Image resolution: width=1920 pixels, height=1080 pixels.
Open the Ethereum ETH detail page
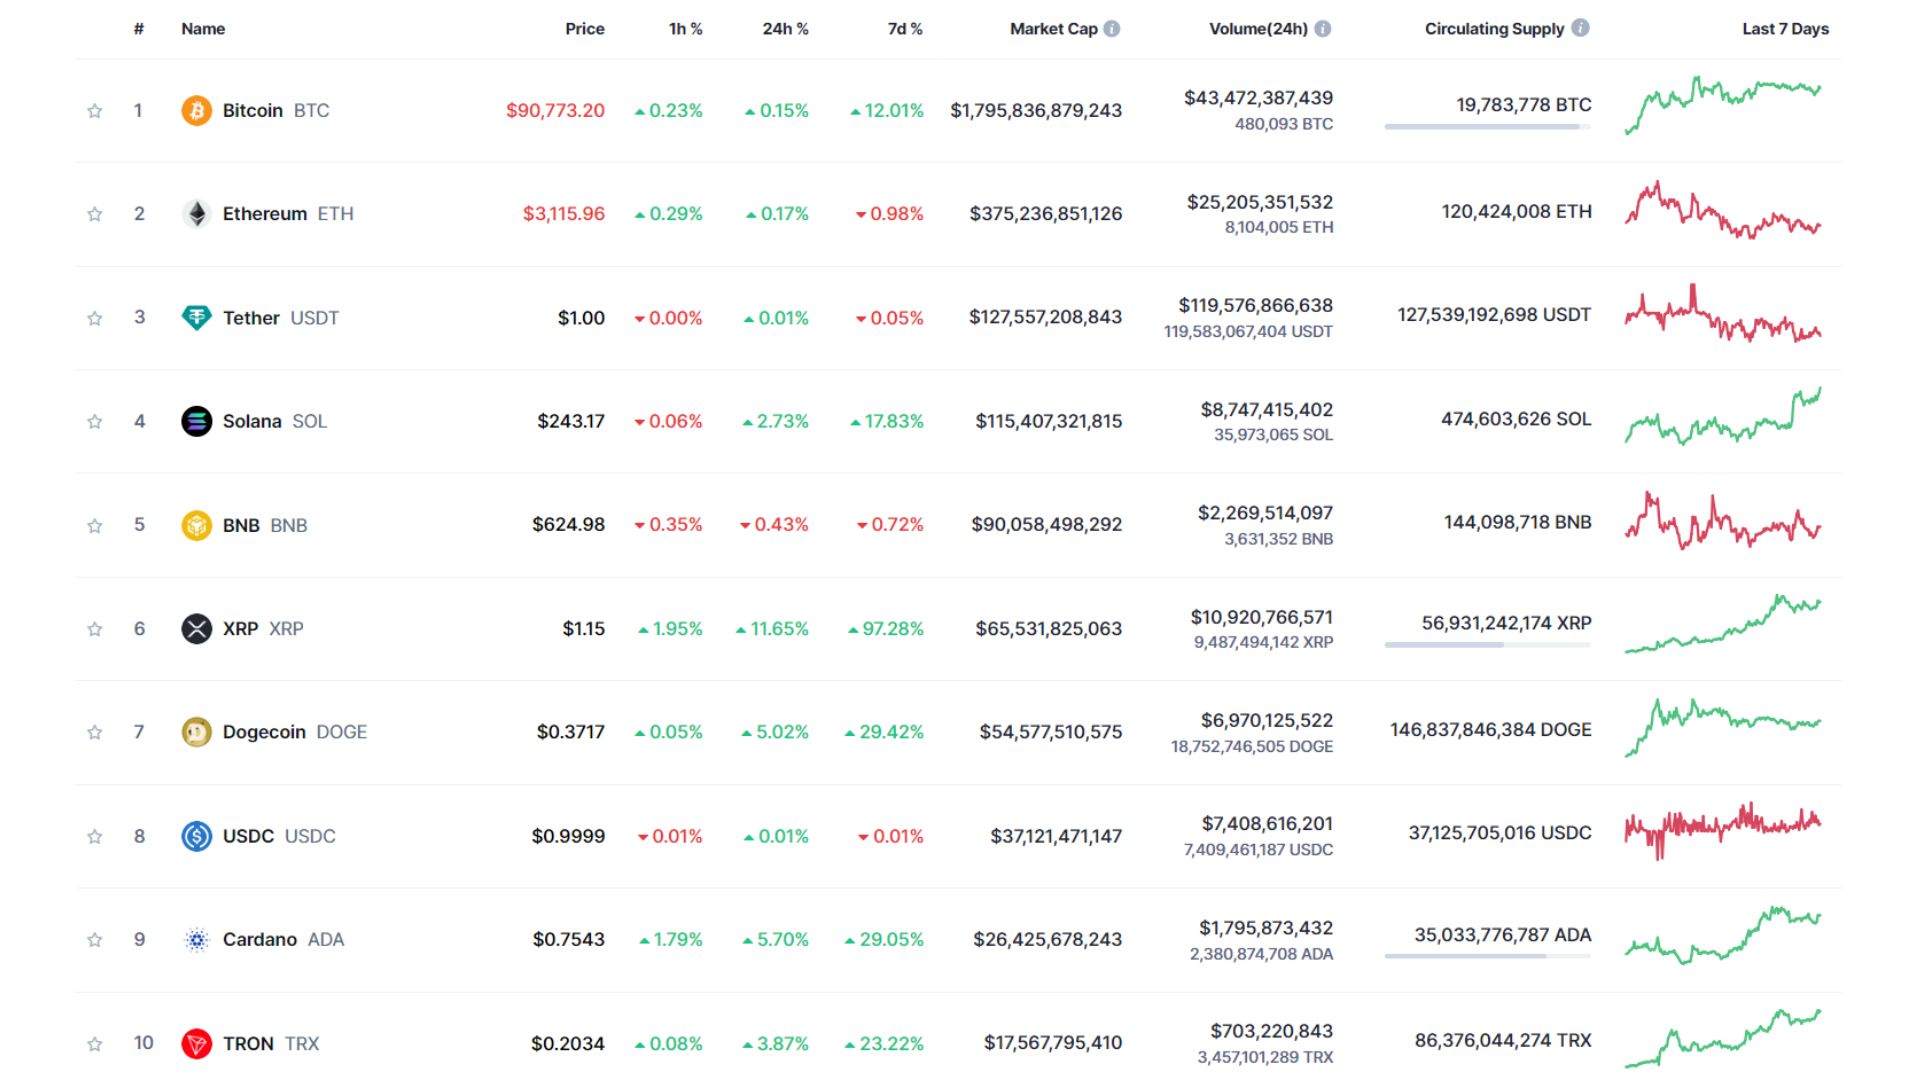click(266, 213)
